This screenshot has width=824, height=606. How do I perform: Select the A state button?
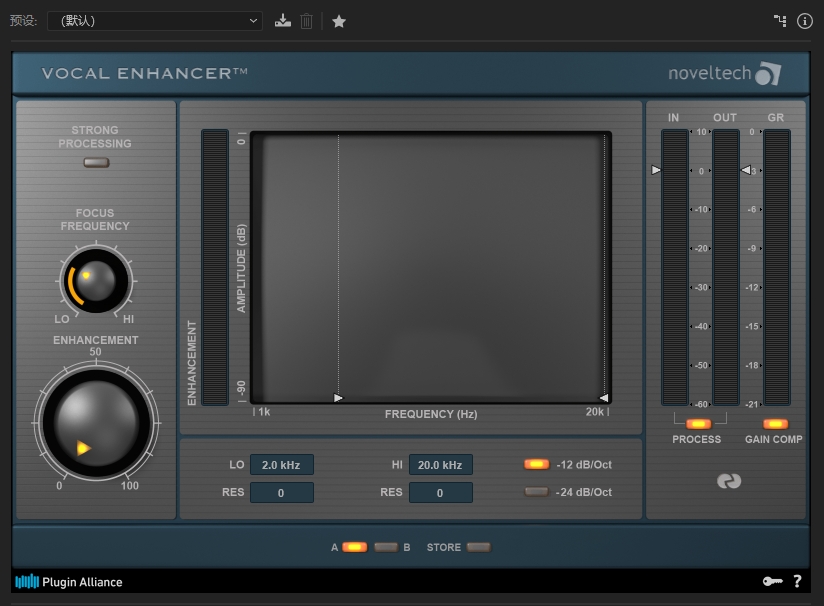[355, 547]
